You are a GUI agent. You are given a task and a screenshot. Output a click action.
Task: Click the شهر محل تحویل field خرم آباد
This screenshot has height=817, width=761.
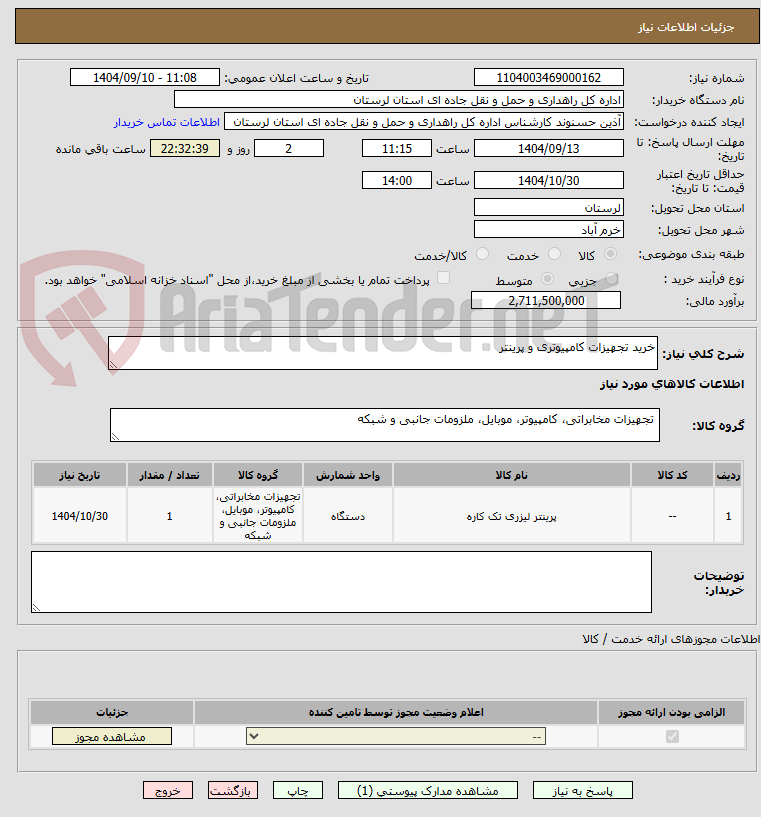click(x=548, y=230)
